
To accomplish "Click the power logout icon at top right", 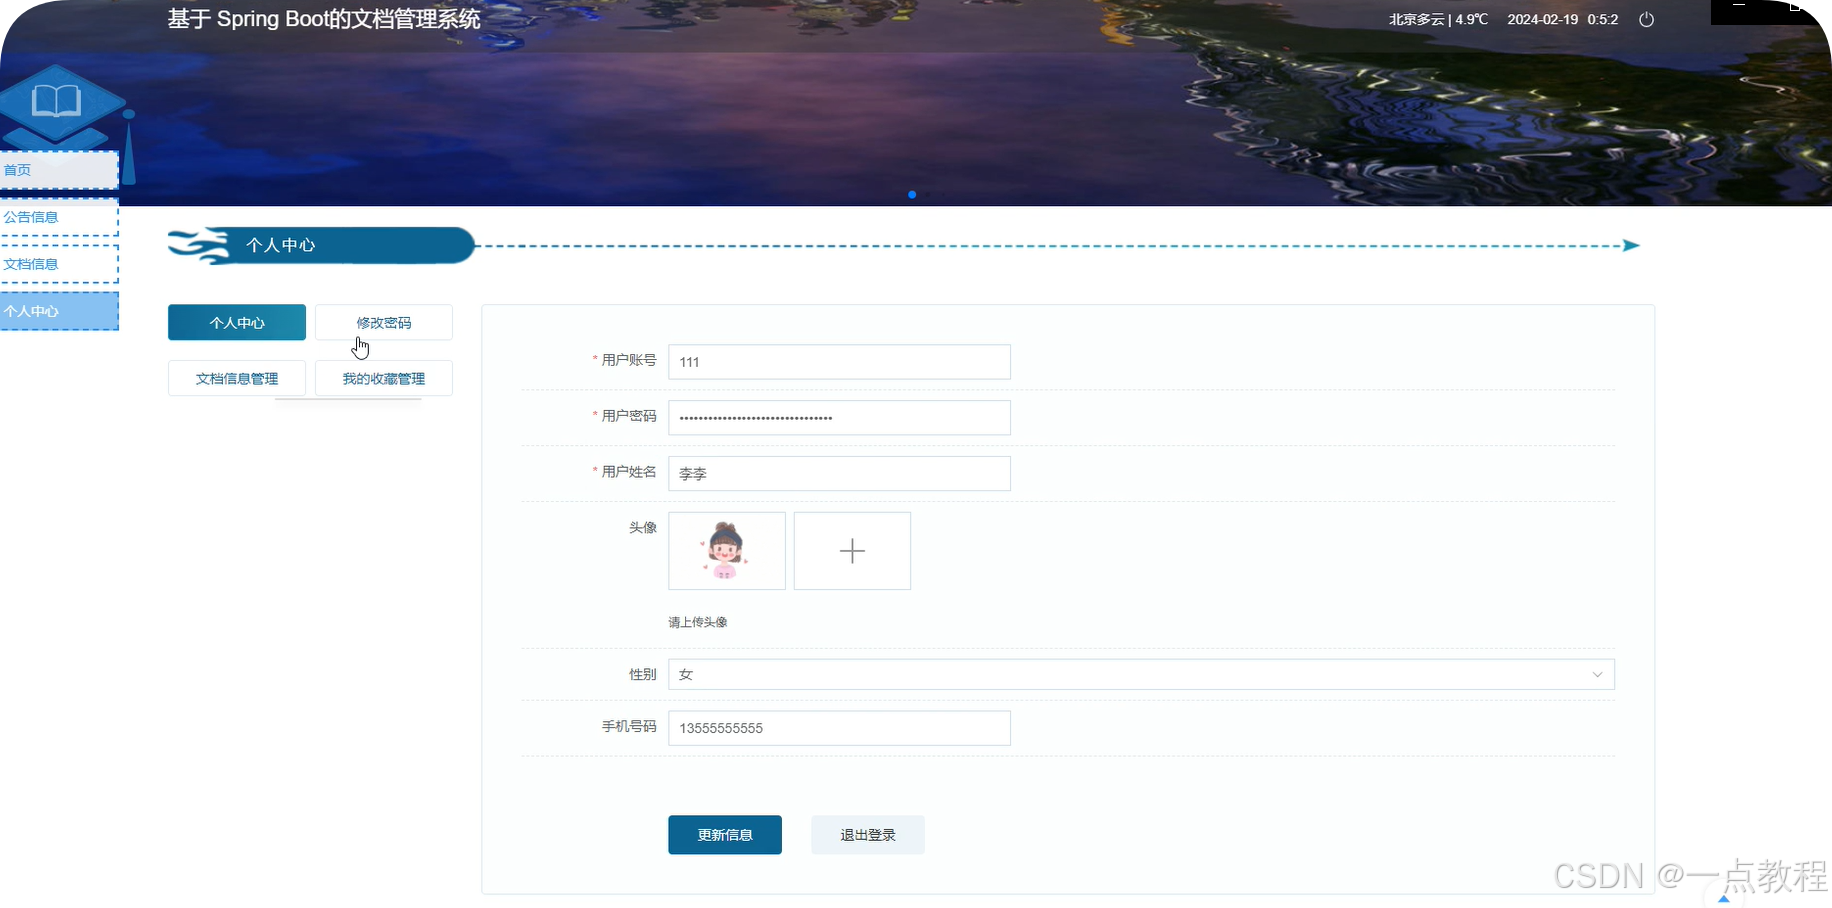I will tap(1646, 19).
